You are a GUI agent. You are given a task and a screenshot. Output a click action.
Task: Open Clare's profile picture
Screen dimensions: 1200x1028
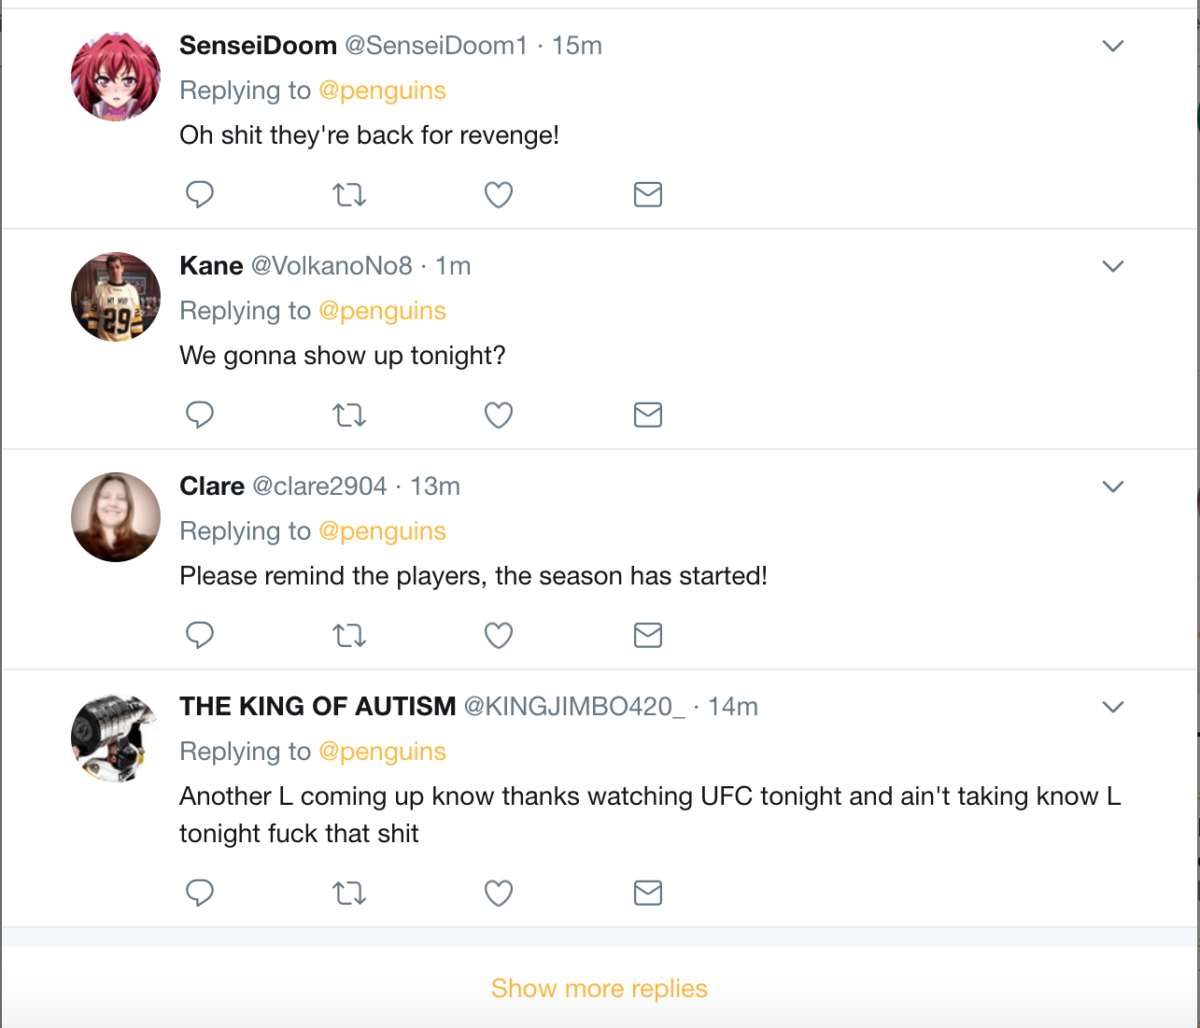116,517
